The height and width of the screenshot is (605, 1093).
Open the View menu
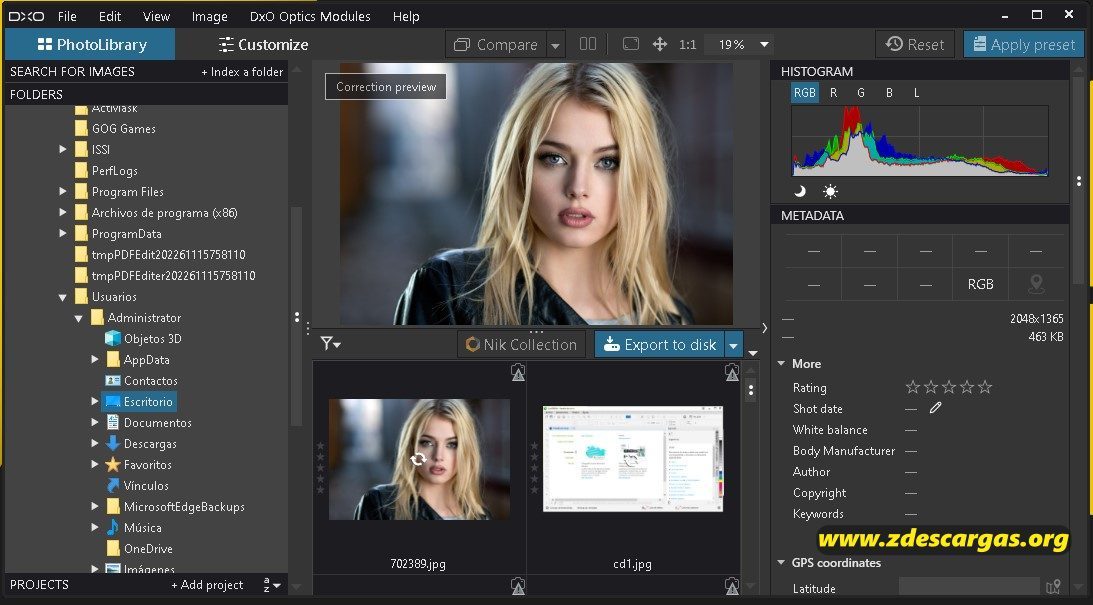156,16
